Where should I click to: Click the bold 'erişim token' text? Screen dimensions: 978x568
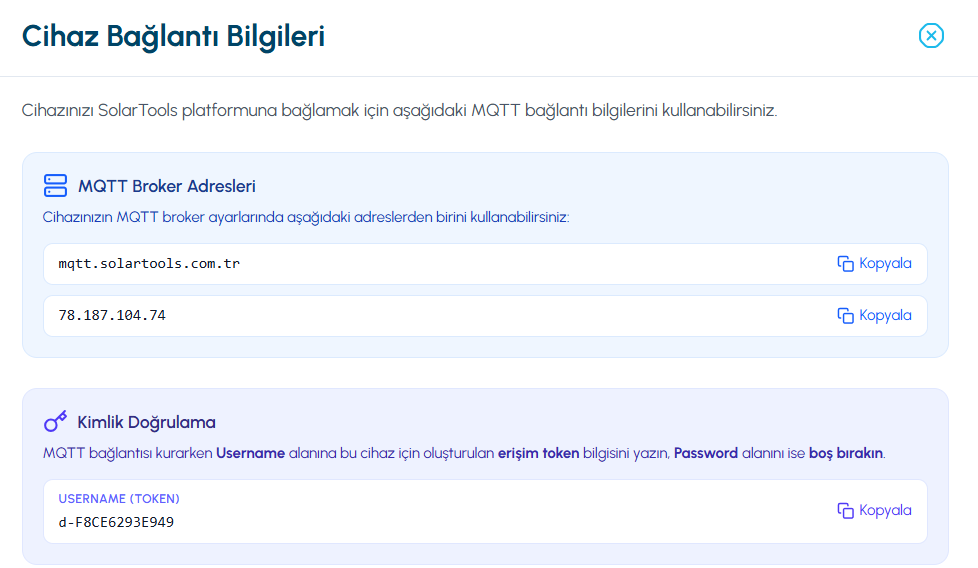coord(538,453)
